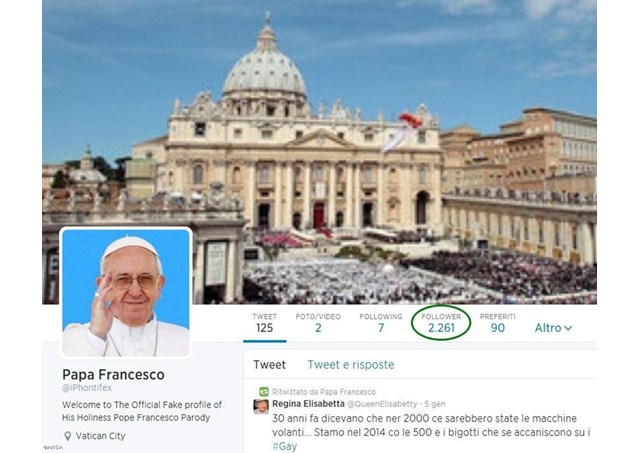This screenshot has width=640, height=453.
Task: Show the Preferiti list
Action: click(498, 323)
